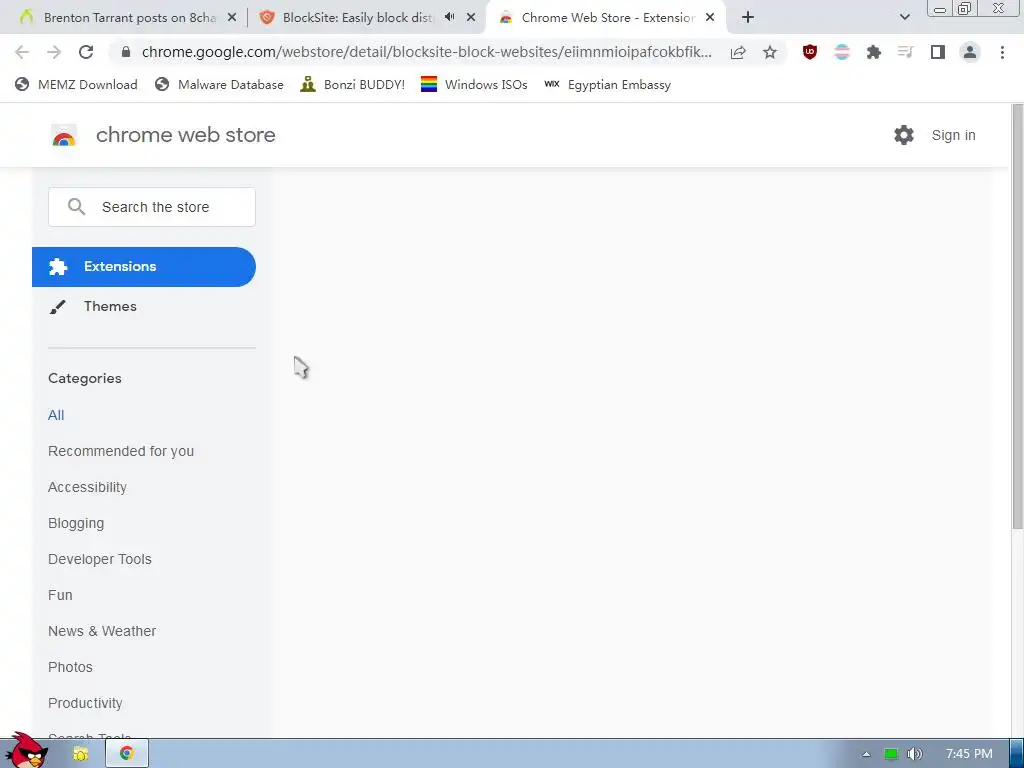Click the address bar URL
The width and height of the screenshot is (1024, 768).
(426, 52)
